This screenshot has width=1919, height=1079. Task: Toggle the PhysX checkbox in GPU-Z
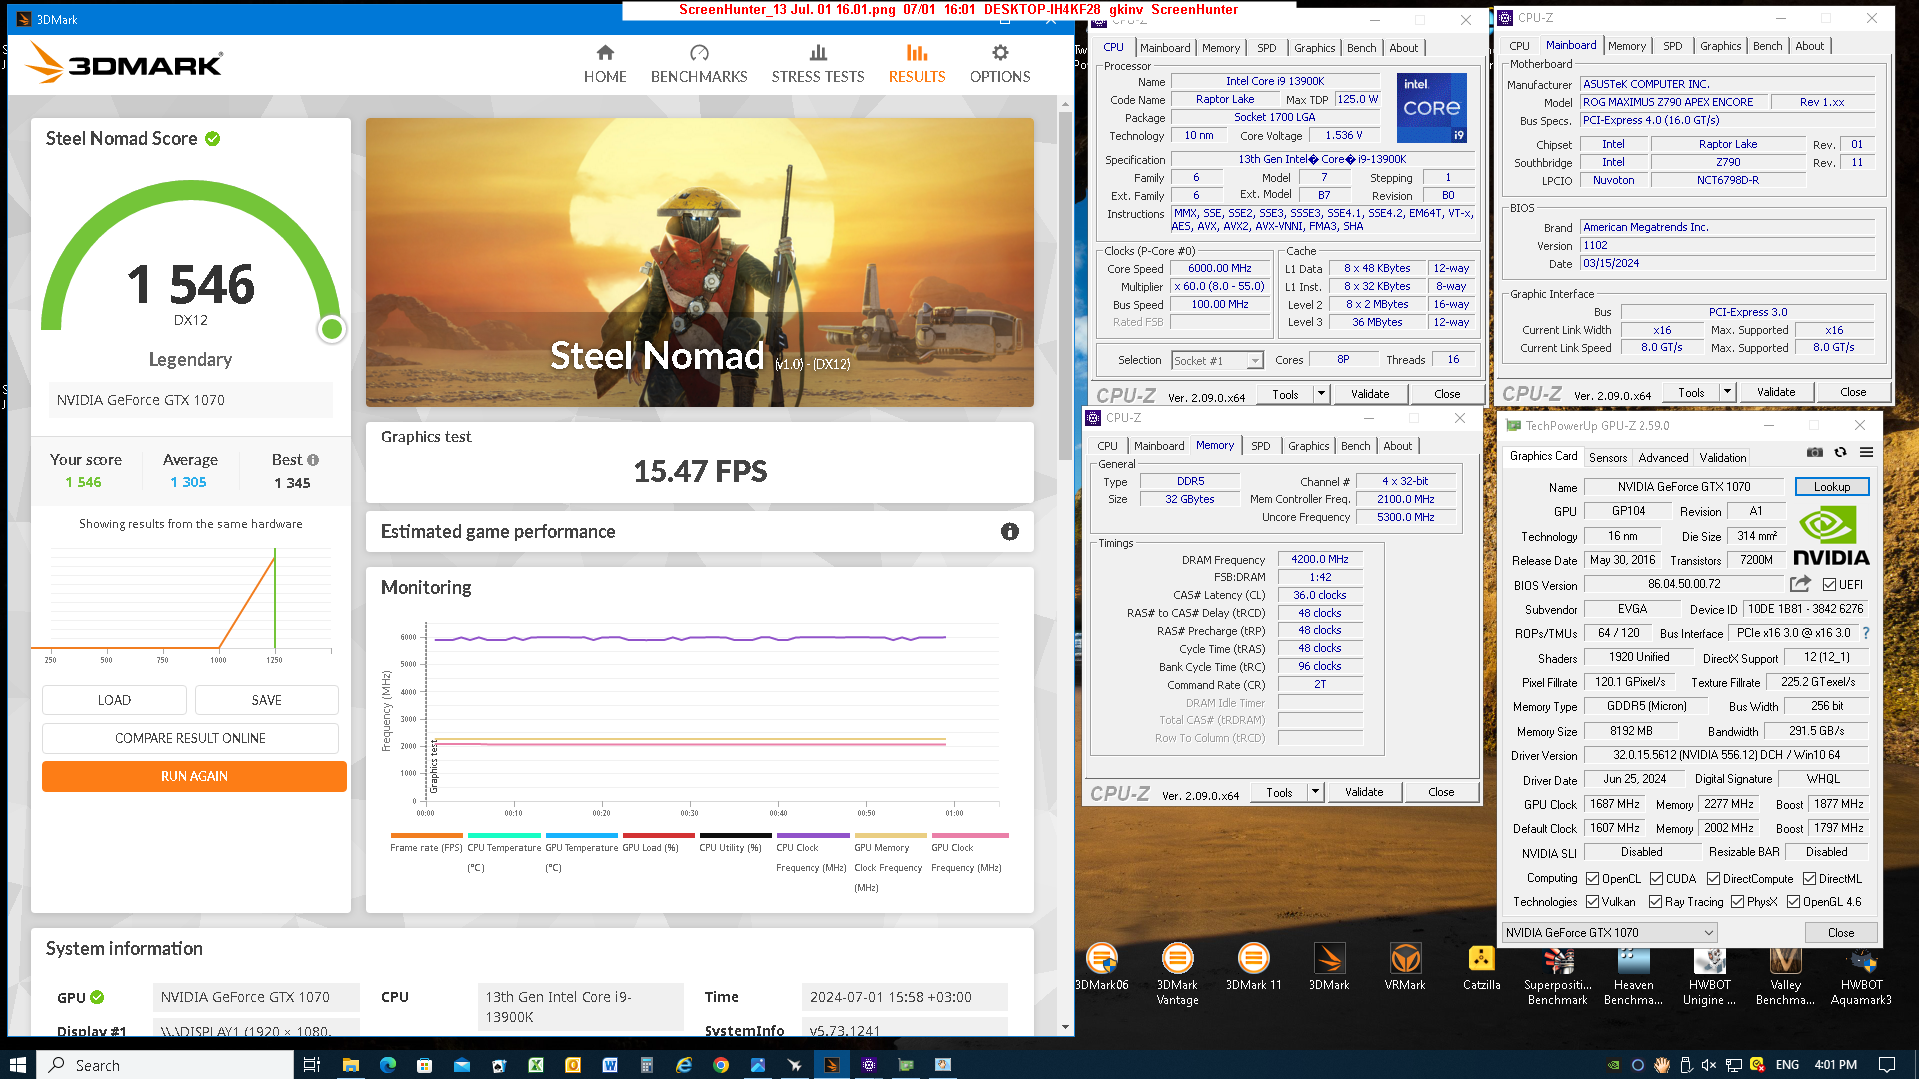1737,902
